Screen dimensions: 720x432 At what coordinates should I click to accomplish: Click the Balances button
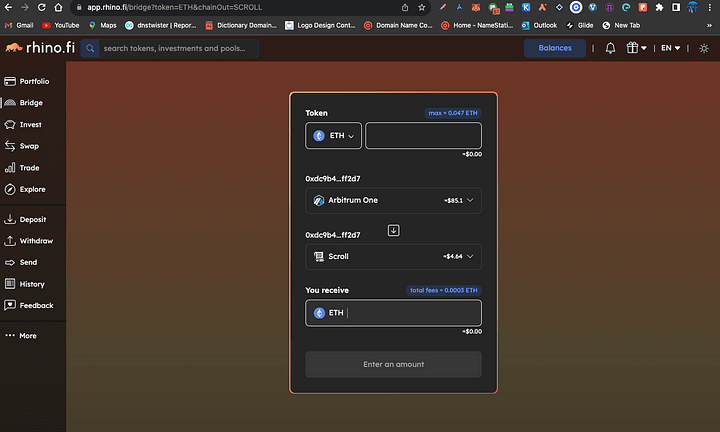[x=555, y=48]
